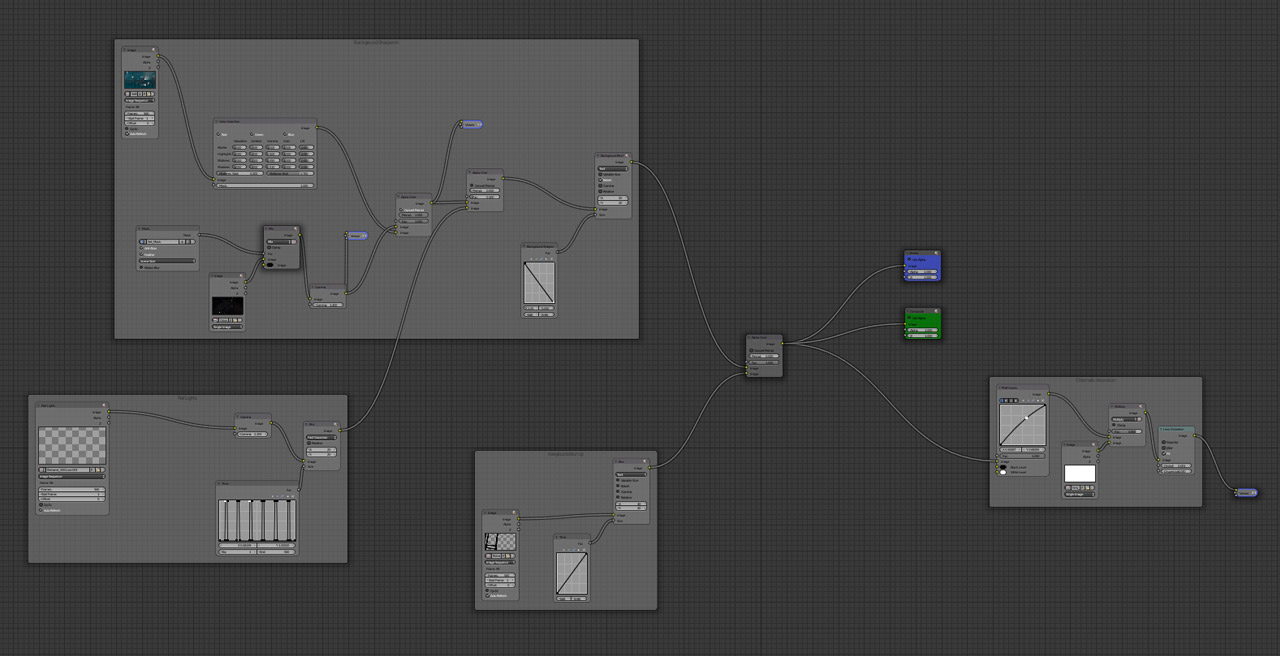The height and width of the screenshot is (656, 1280).
Task: Click the collapsed Viewer node after Lens Distortion
Action: tap(1246, 493)
